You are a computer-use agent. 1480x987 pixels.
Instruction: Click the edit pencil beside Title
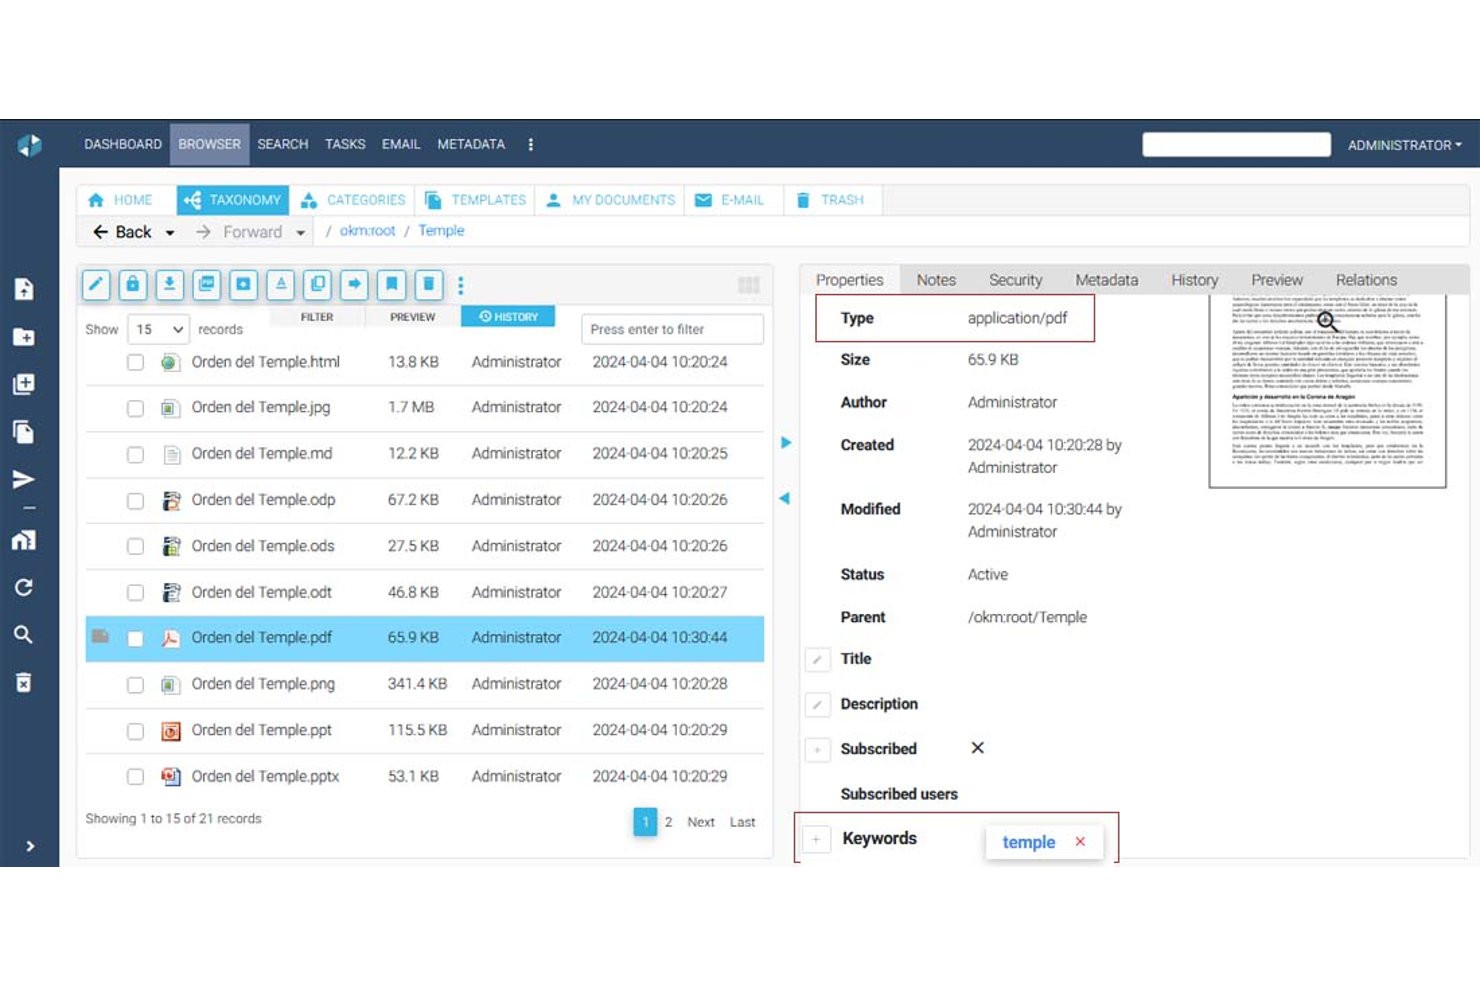(x=817, y=659)
